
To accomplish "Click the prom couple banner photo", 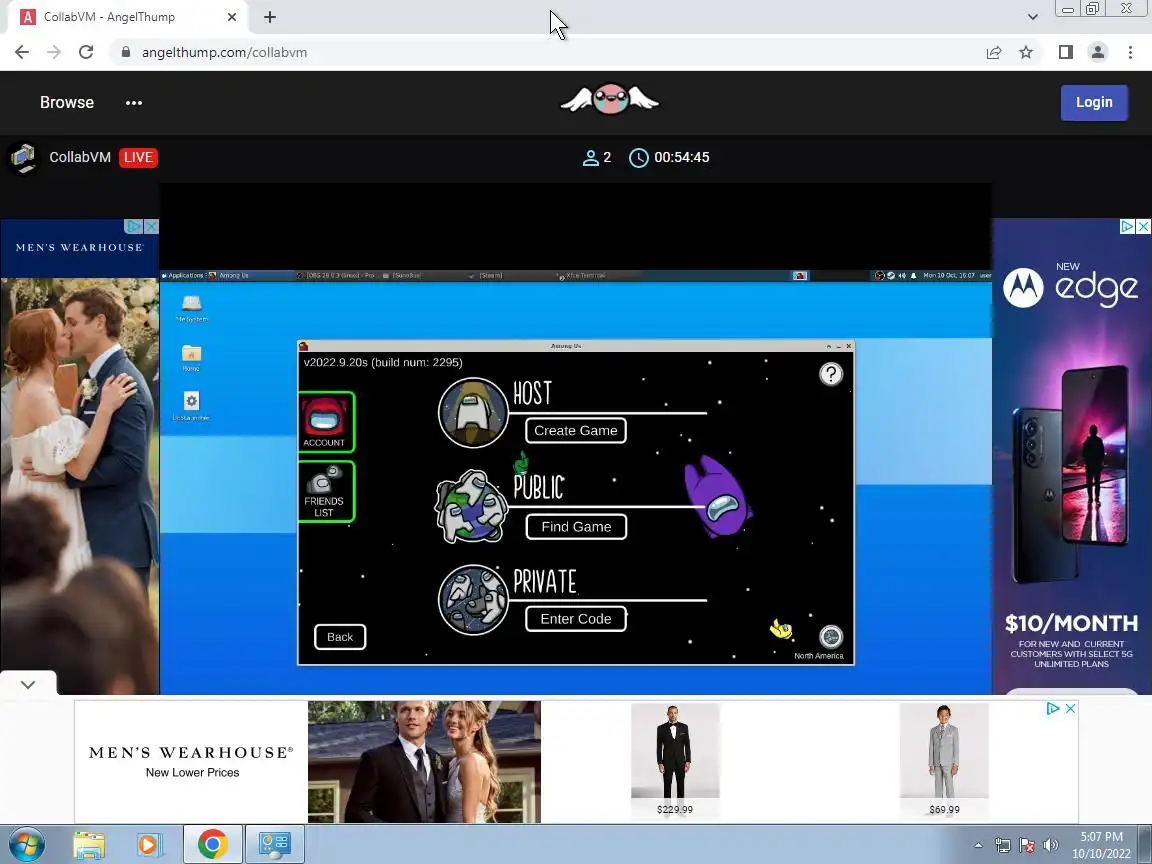I will click(424, 762).
